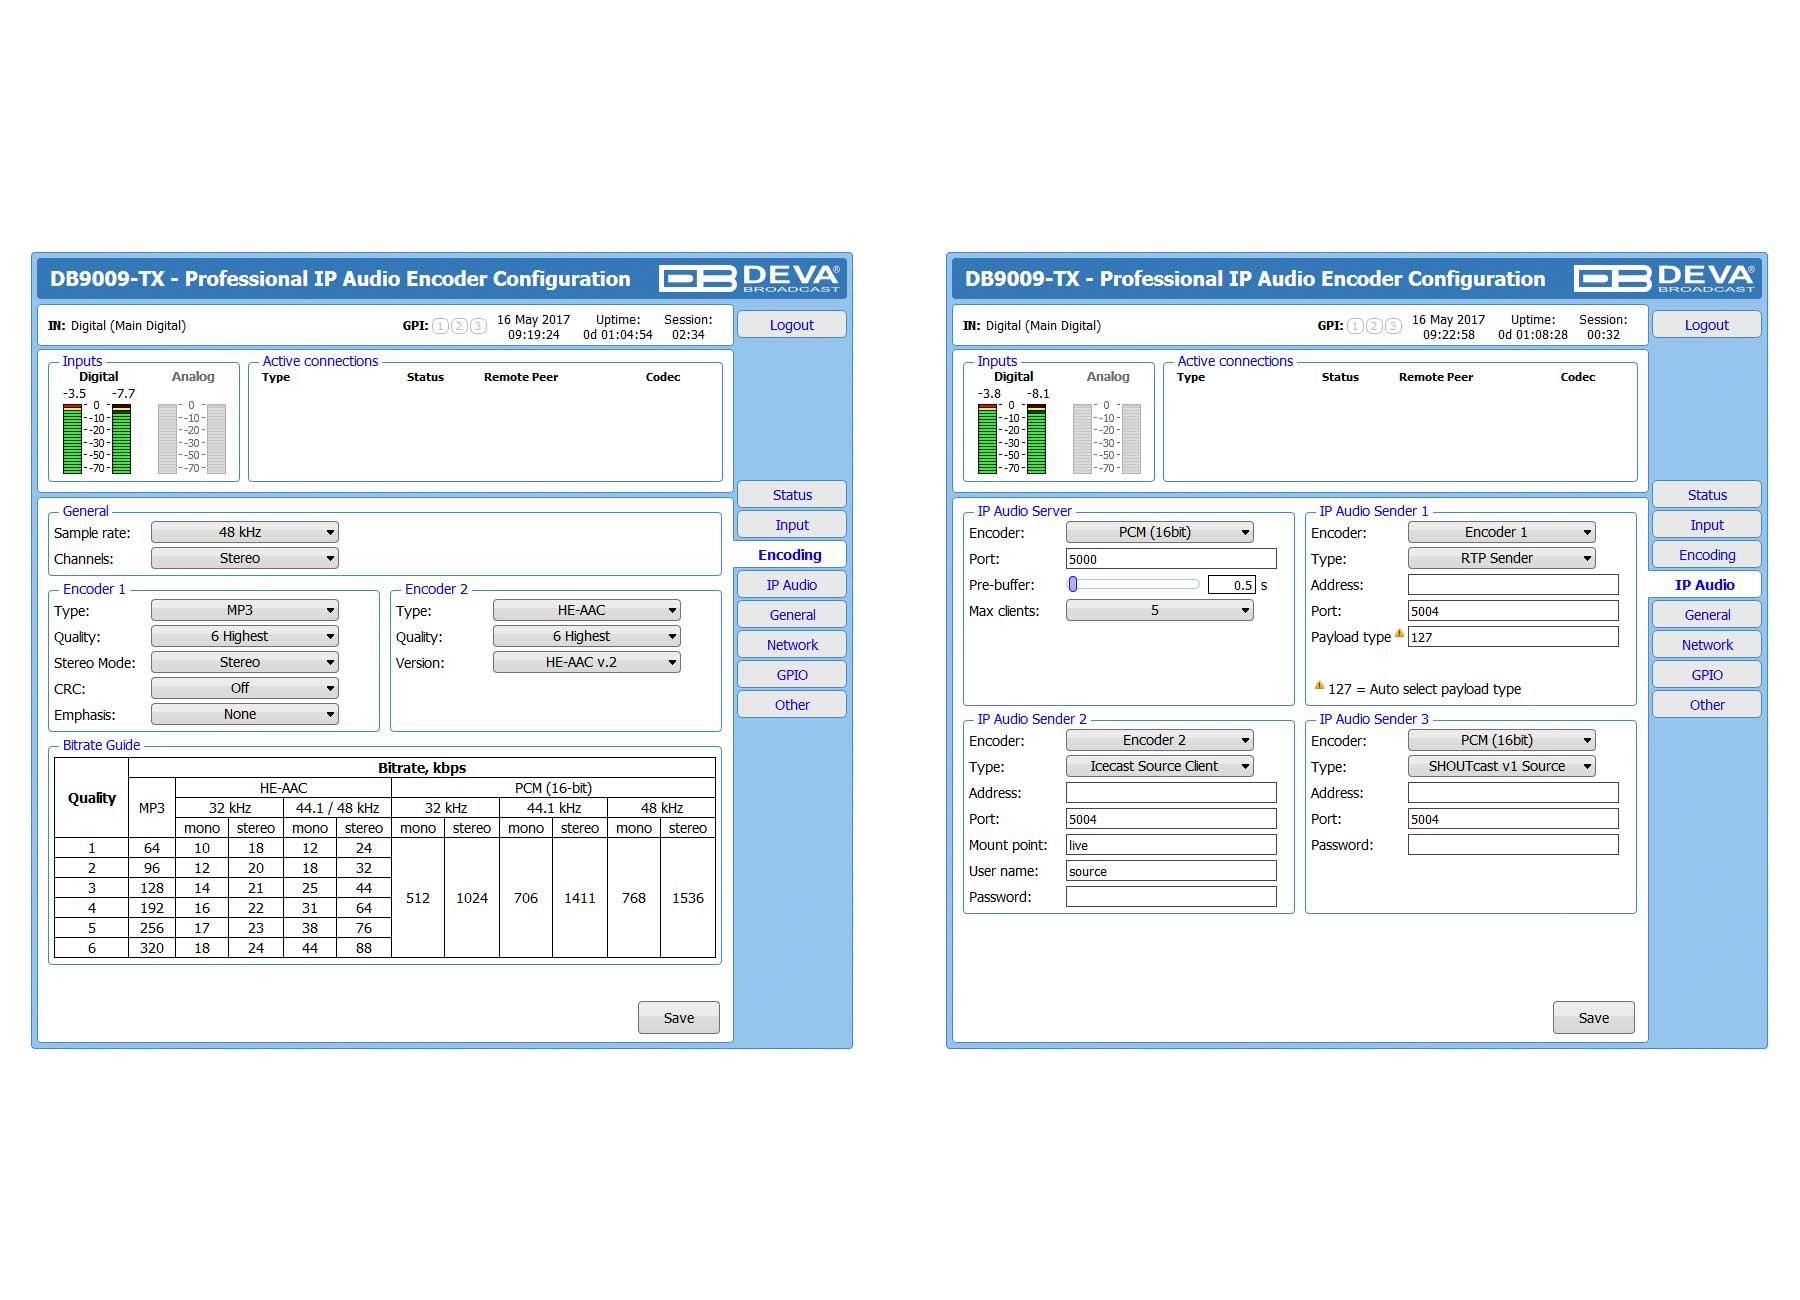Open General tab in left window
Image resolution: width=1800 pixels, height=1300 pixels.
(x=792, y=615)
